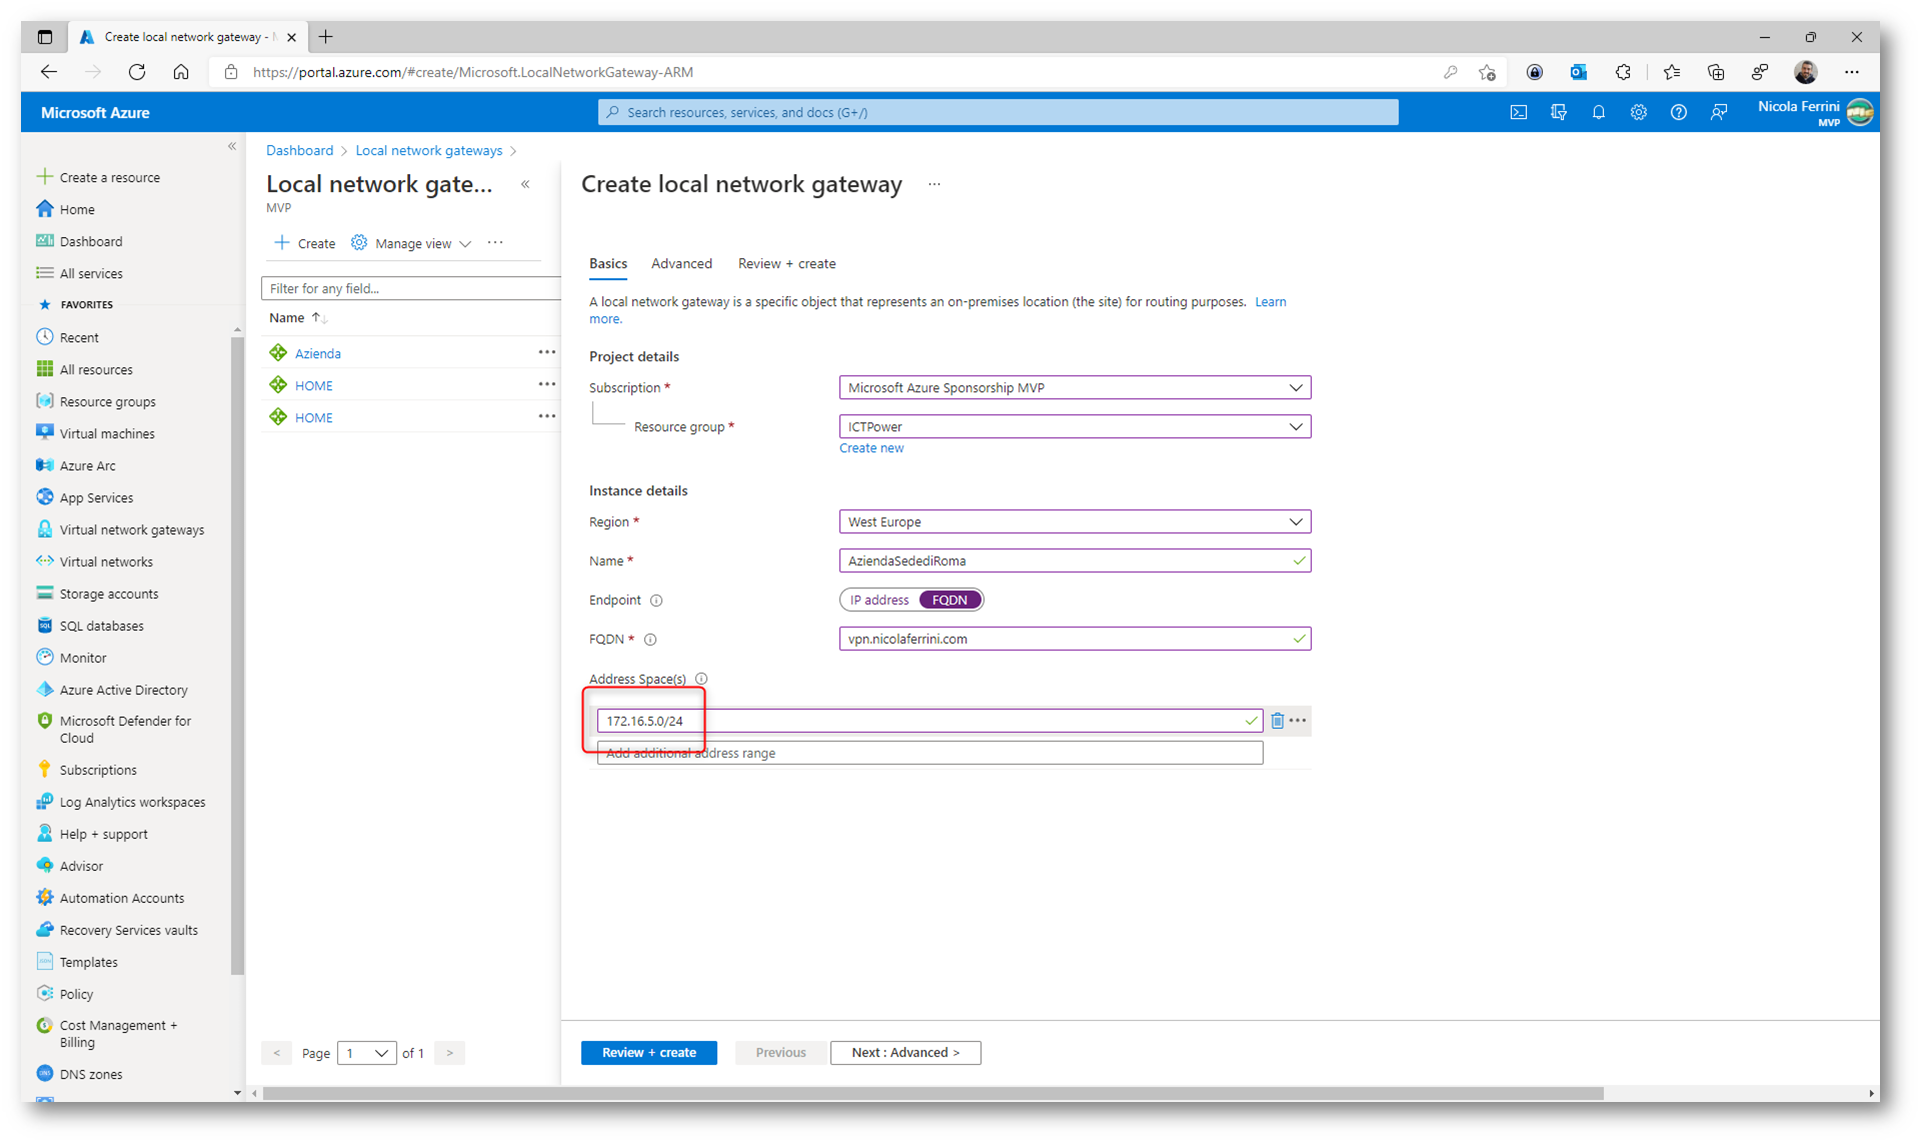Click Filter for any field box

click(x=411, y=289)
